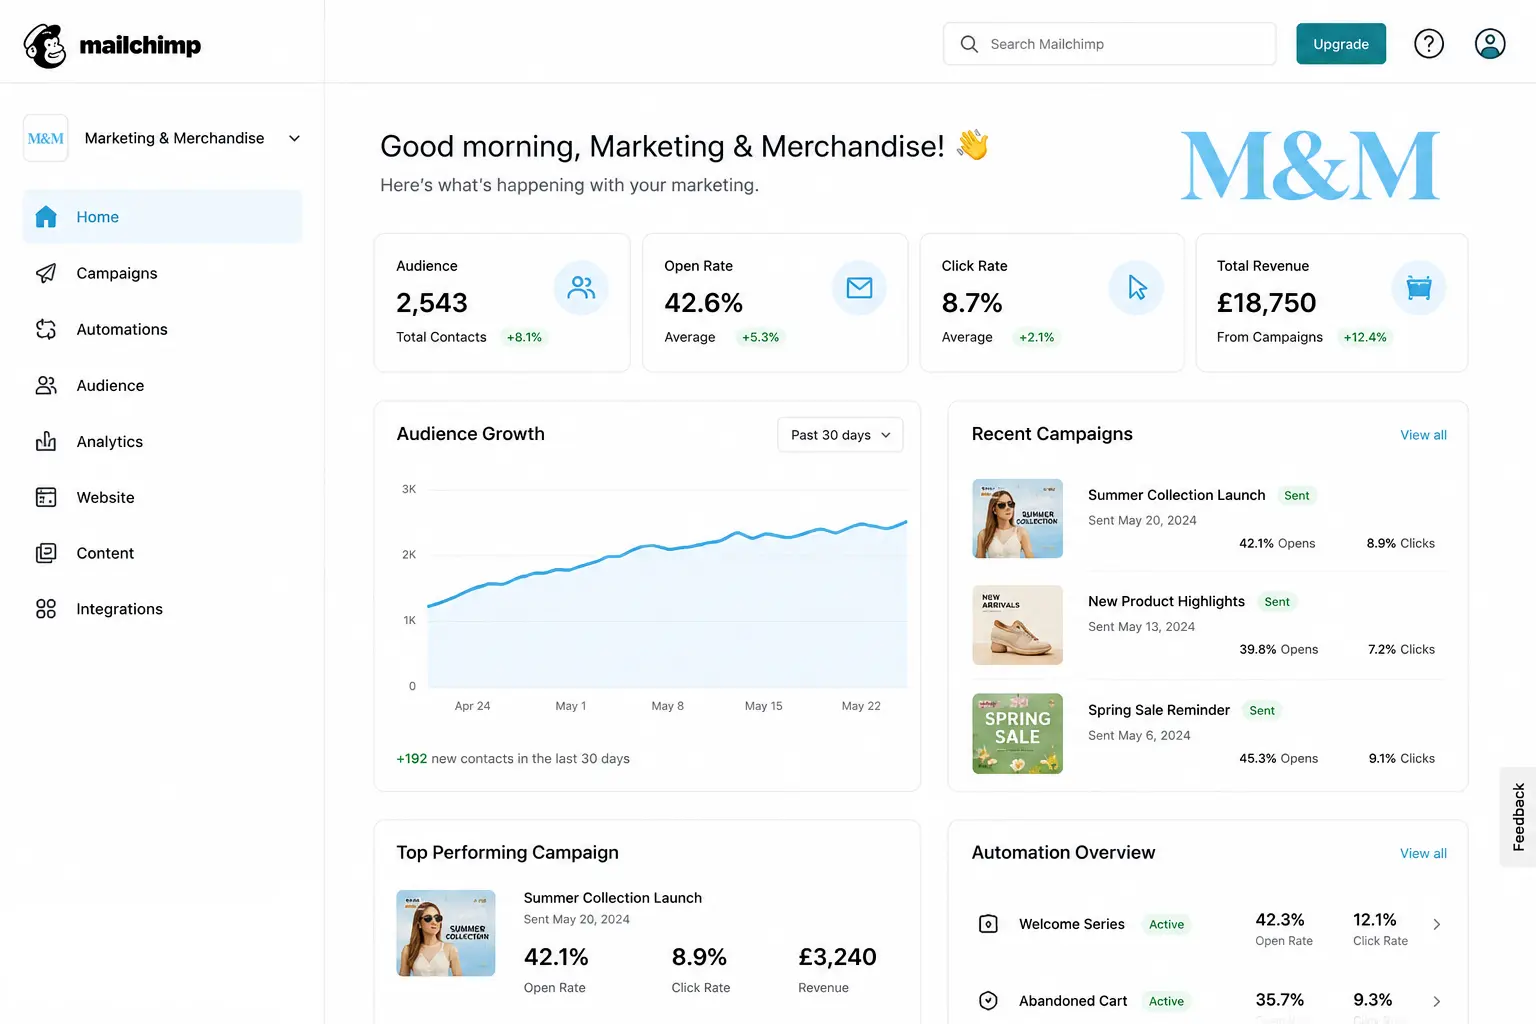Click the large M&M brand logo
The image size is (1536, 1024).
click(x=1310, y=166)
